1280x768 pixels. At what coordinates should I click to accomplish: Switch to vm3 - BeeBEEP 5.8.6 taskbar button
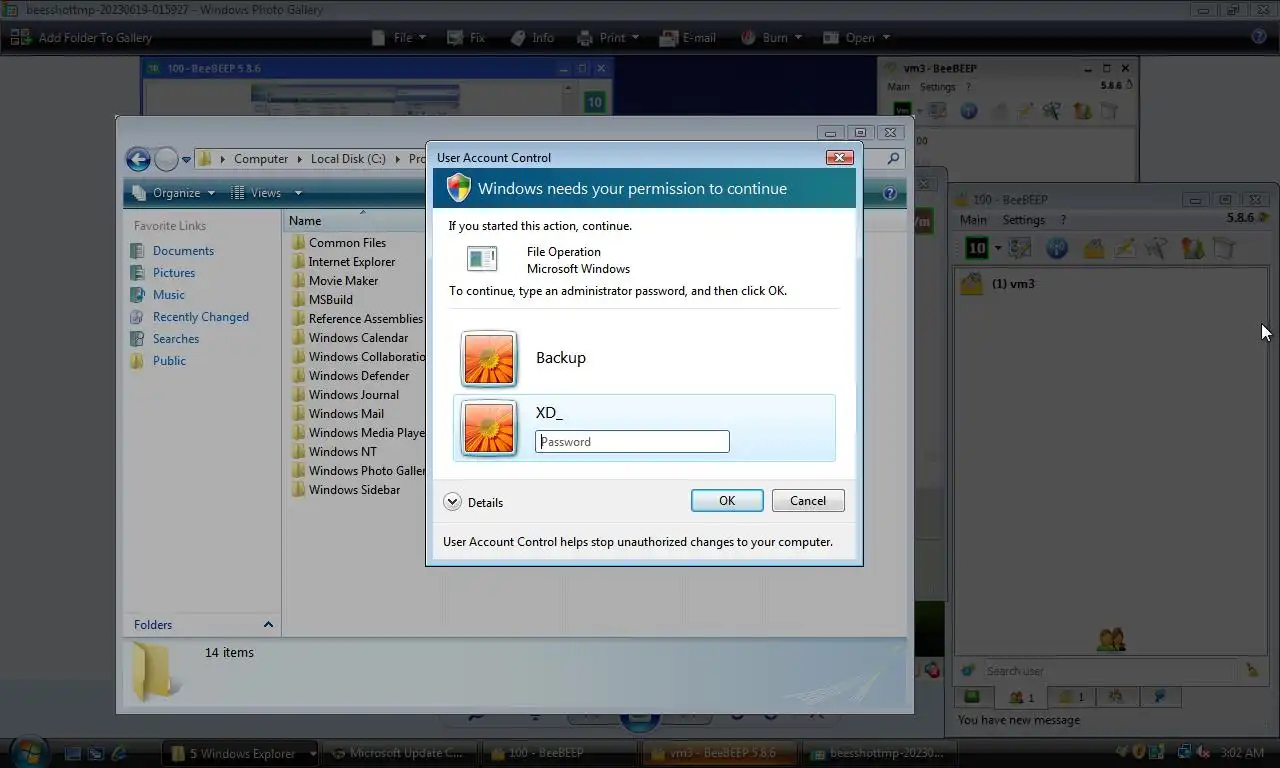point(721,753)
